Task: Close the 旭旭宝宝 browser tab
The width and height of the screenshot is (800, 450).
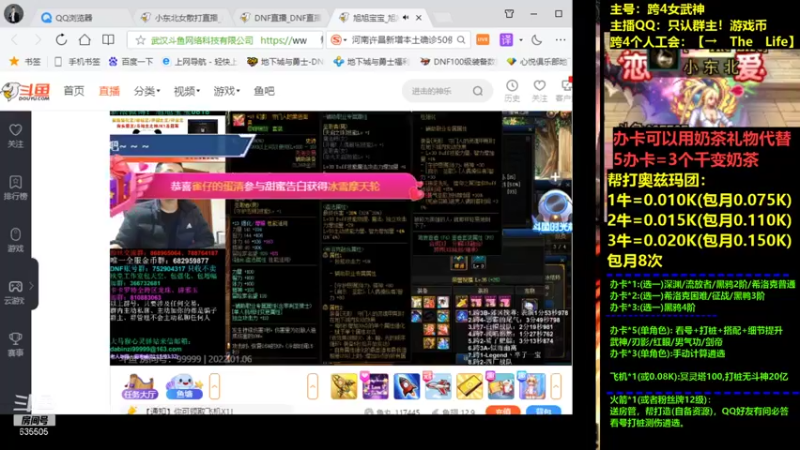Action: pos(419,18)
